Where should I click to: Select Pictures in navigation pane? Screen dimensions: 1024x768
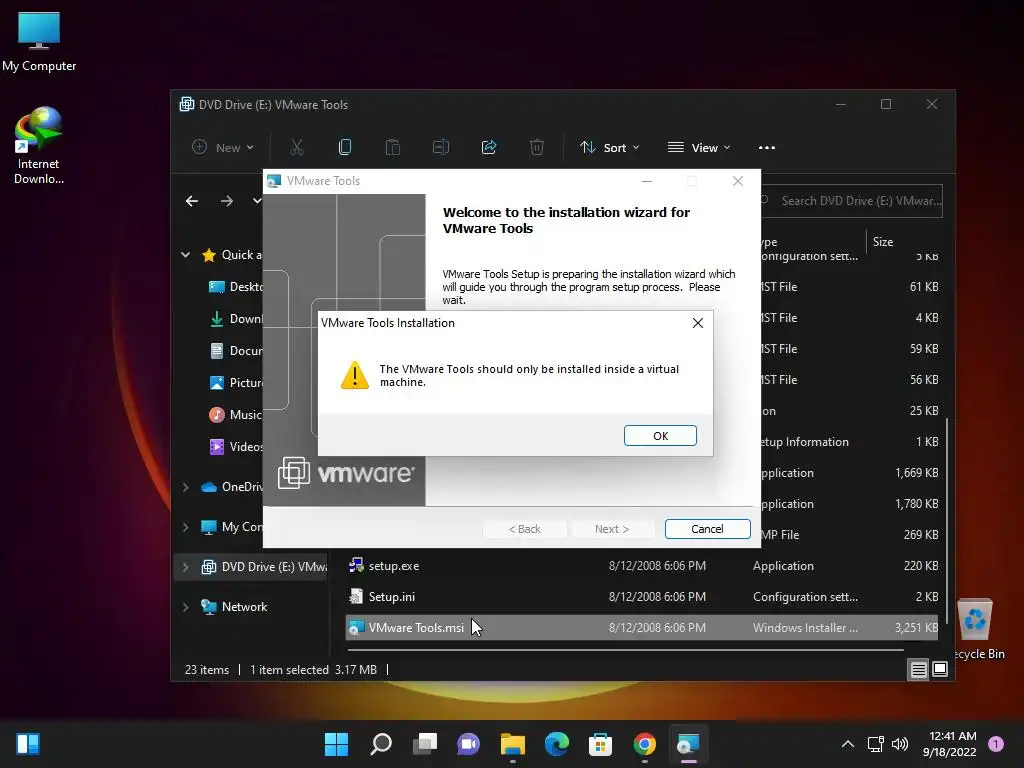coord(235,383)
